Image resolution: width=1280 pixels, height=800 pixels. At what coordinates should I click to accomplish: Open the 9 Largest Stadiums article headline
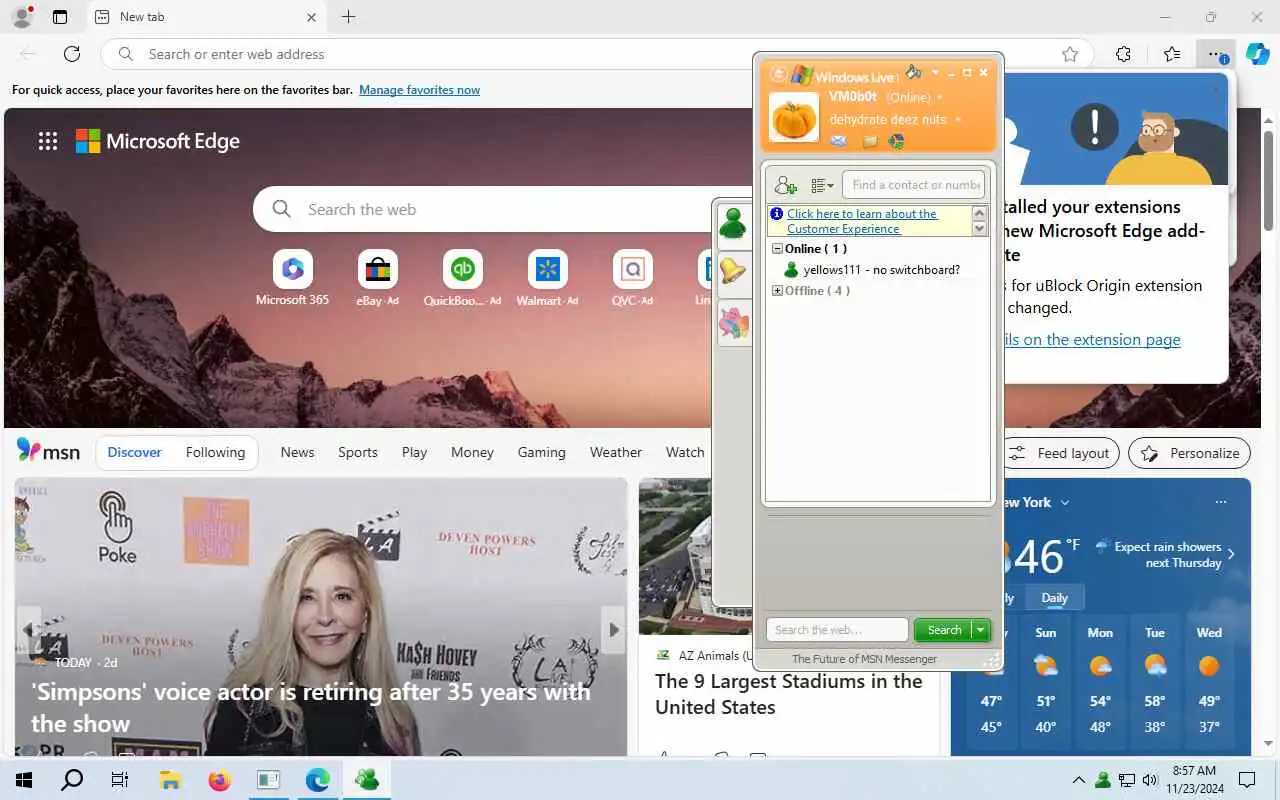[x=788, y=694]
